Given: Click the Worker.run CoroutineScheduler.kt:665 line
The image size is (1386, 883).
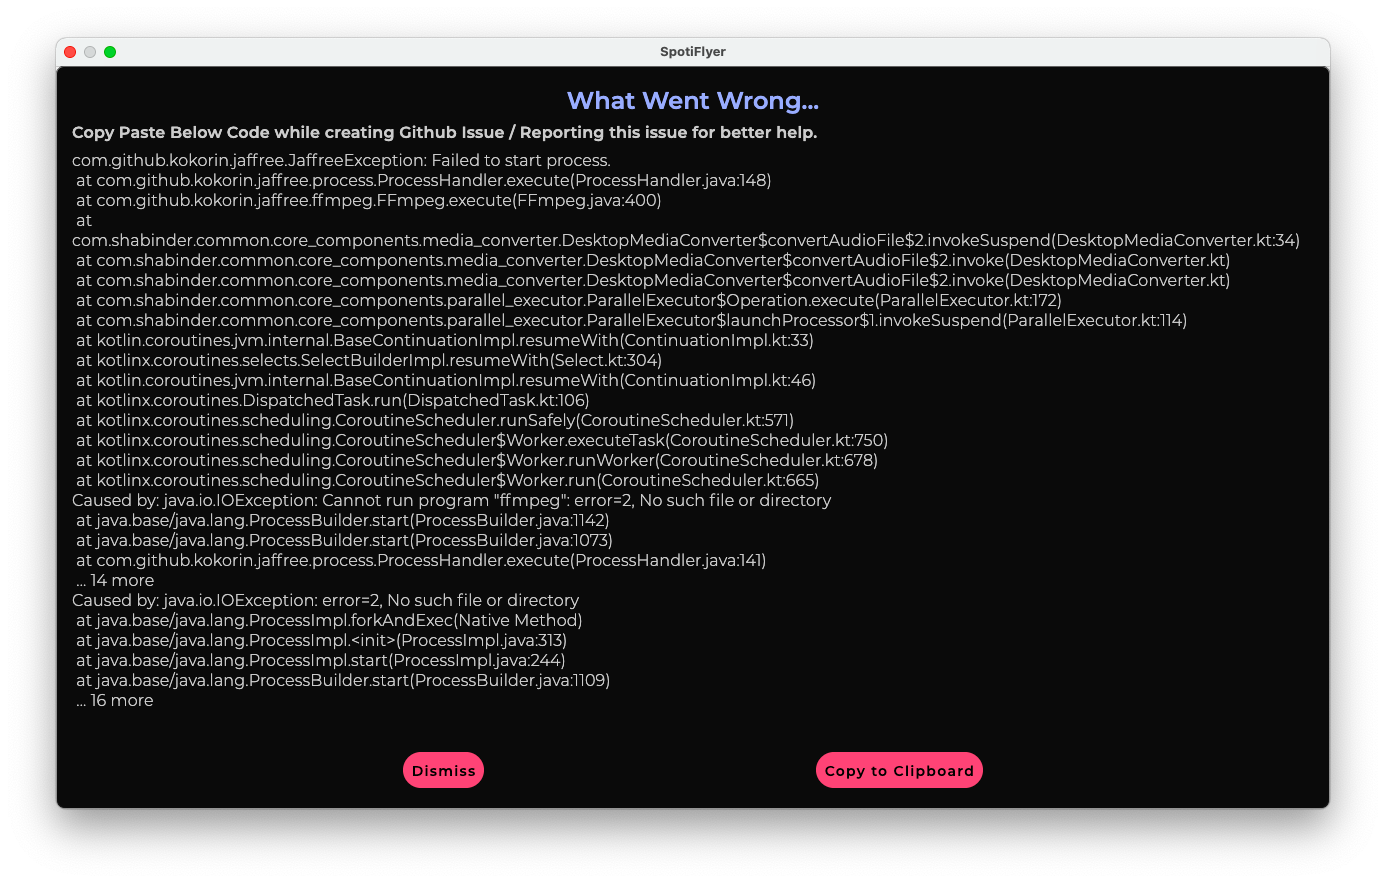Looking at the screenshot, I should 448,480.
